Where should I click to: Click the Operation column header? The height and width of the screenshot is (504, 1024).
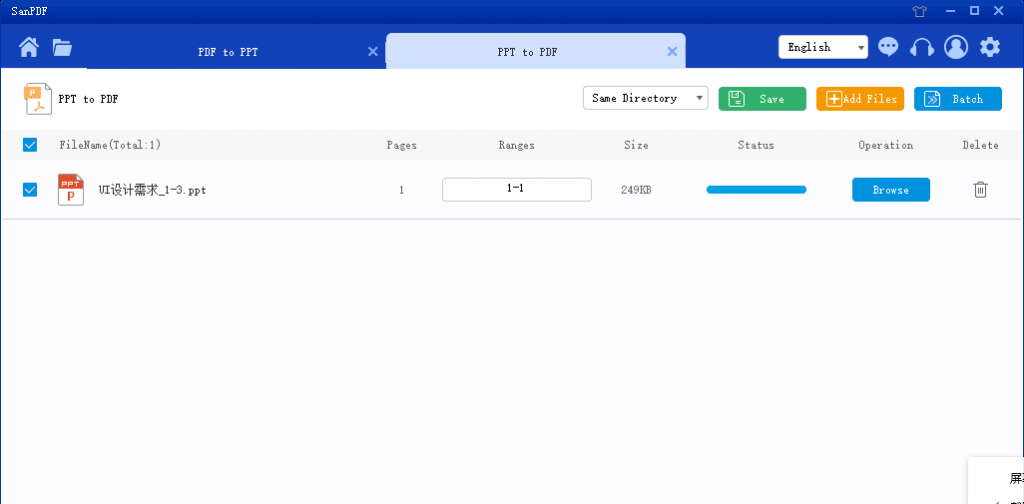[x=886, y=146]
